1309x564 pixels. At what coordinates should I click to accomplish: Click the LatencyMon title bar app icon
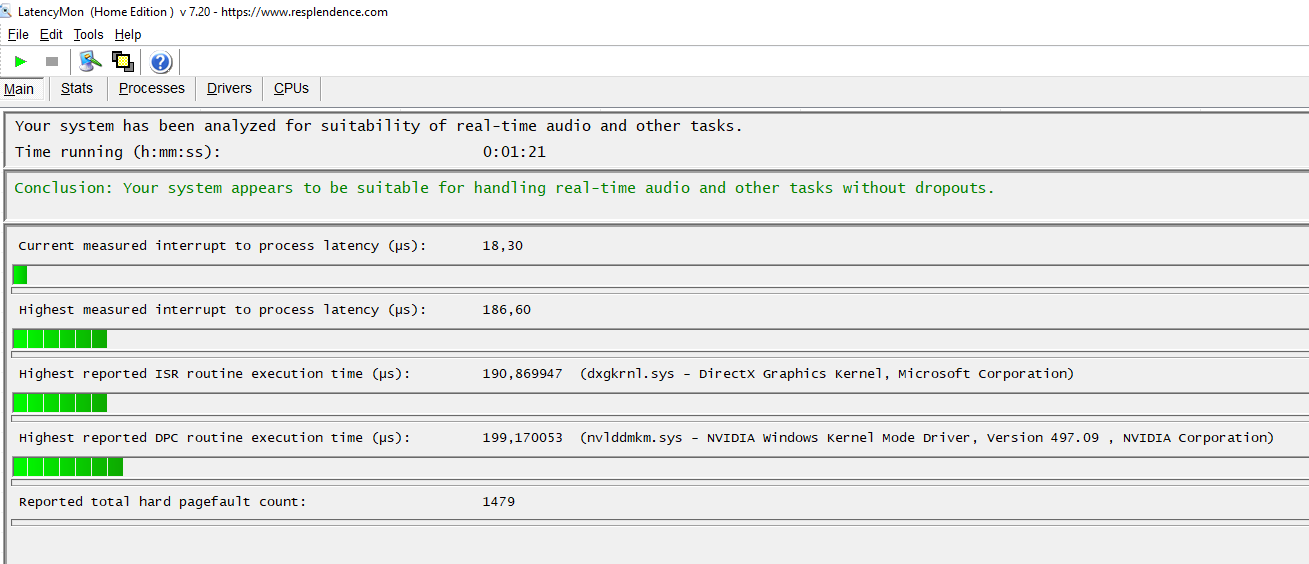click(x=6, y=12)
